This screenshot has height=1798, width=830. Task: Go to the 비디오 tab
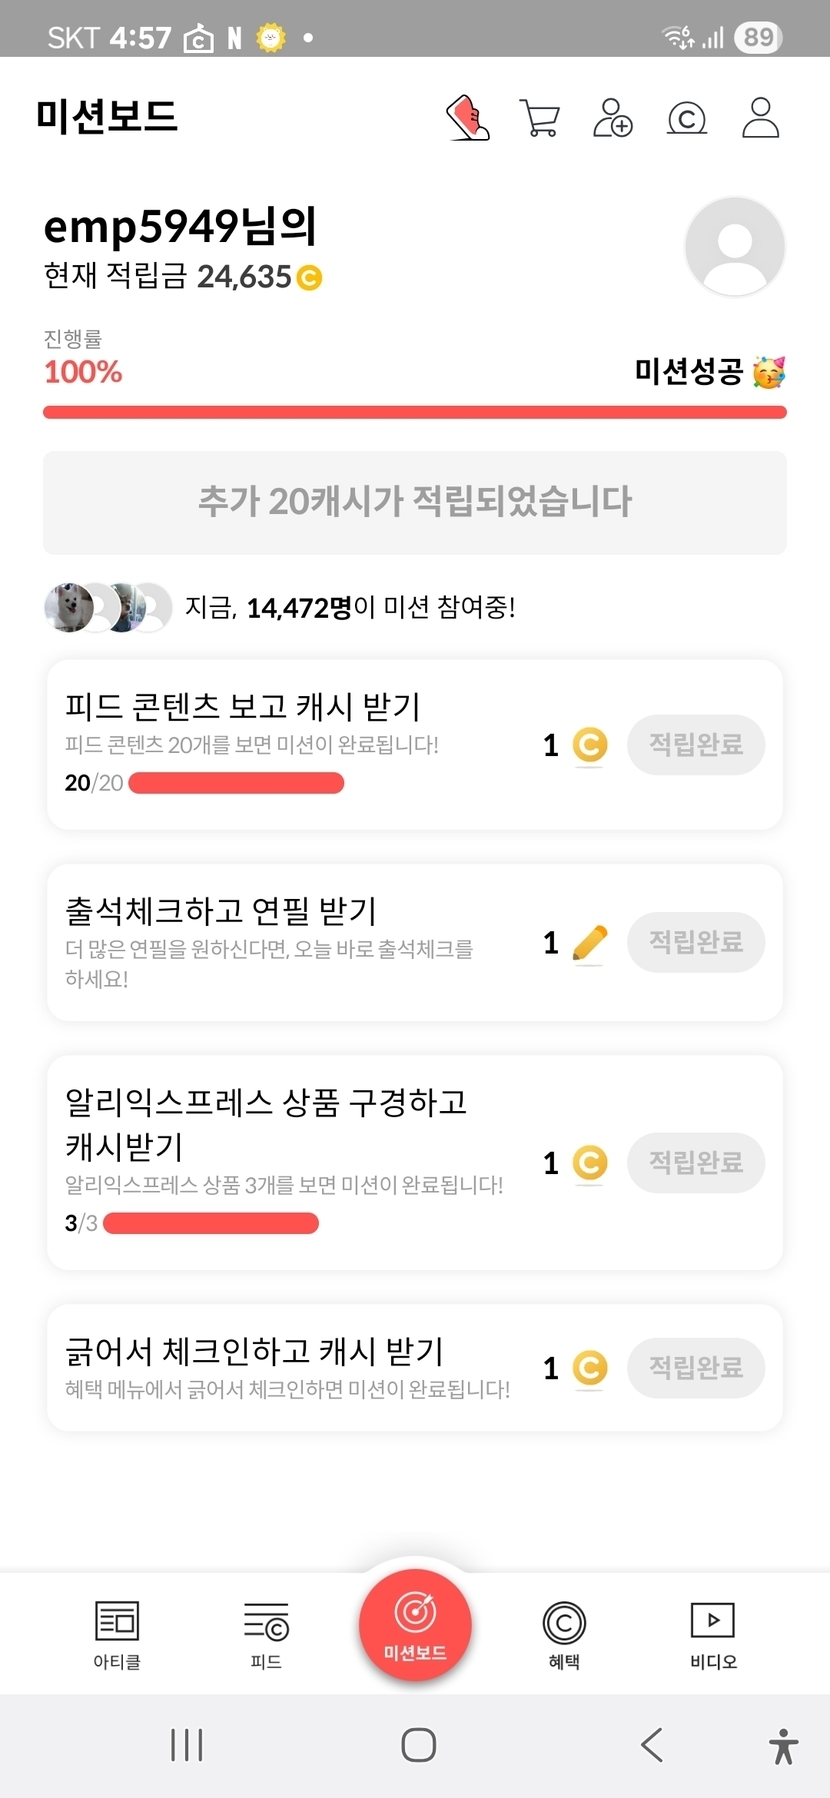pos(713,1634)
